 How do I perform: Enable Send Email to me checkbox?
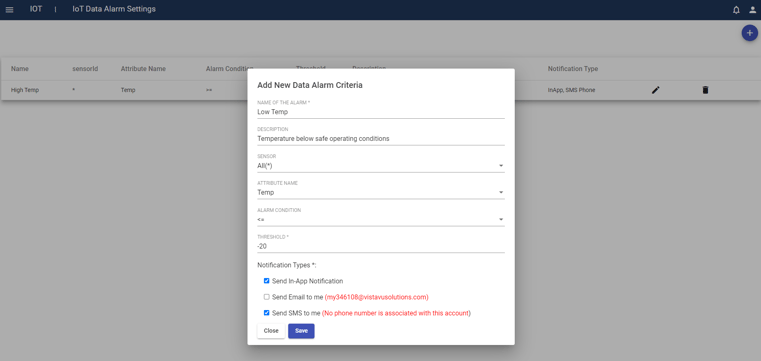(x=266, y=297)
